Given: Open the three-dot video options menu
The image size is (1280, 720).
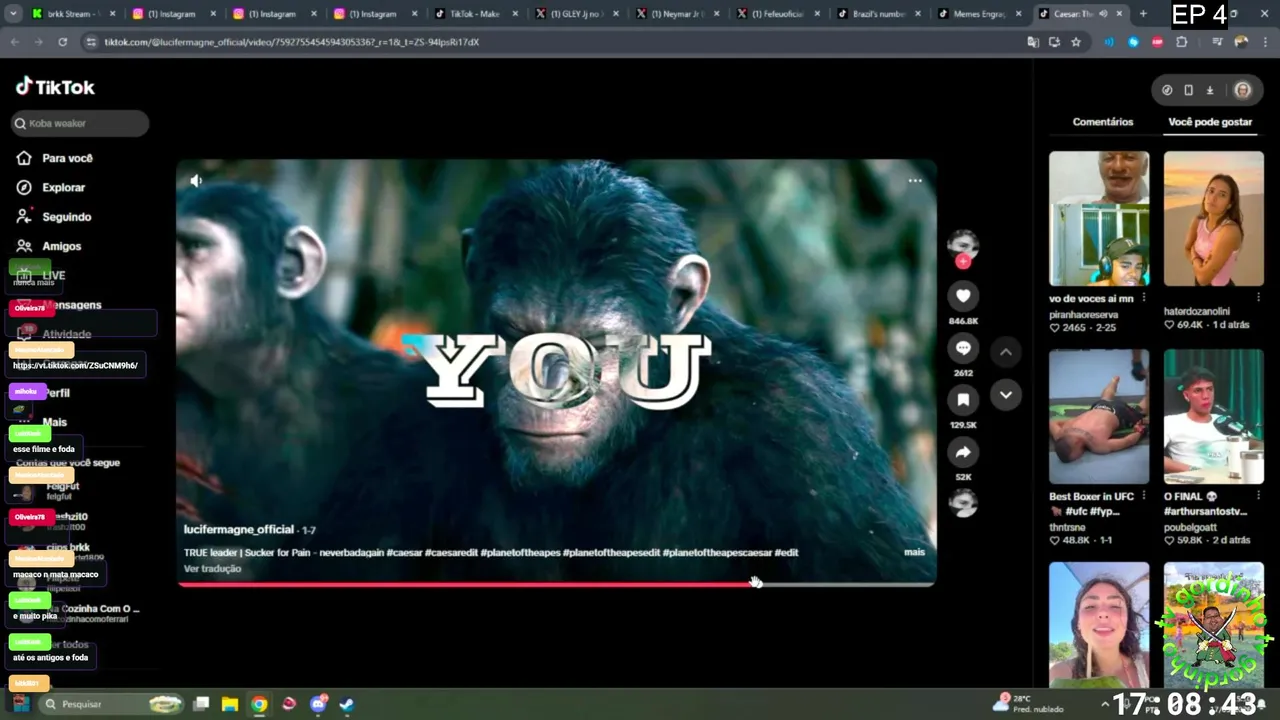Looking at the screenshot, I should (x=914, y=181).
